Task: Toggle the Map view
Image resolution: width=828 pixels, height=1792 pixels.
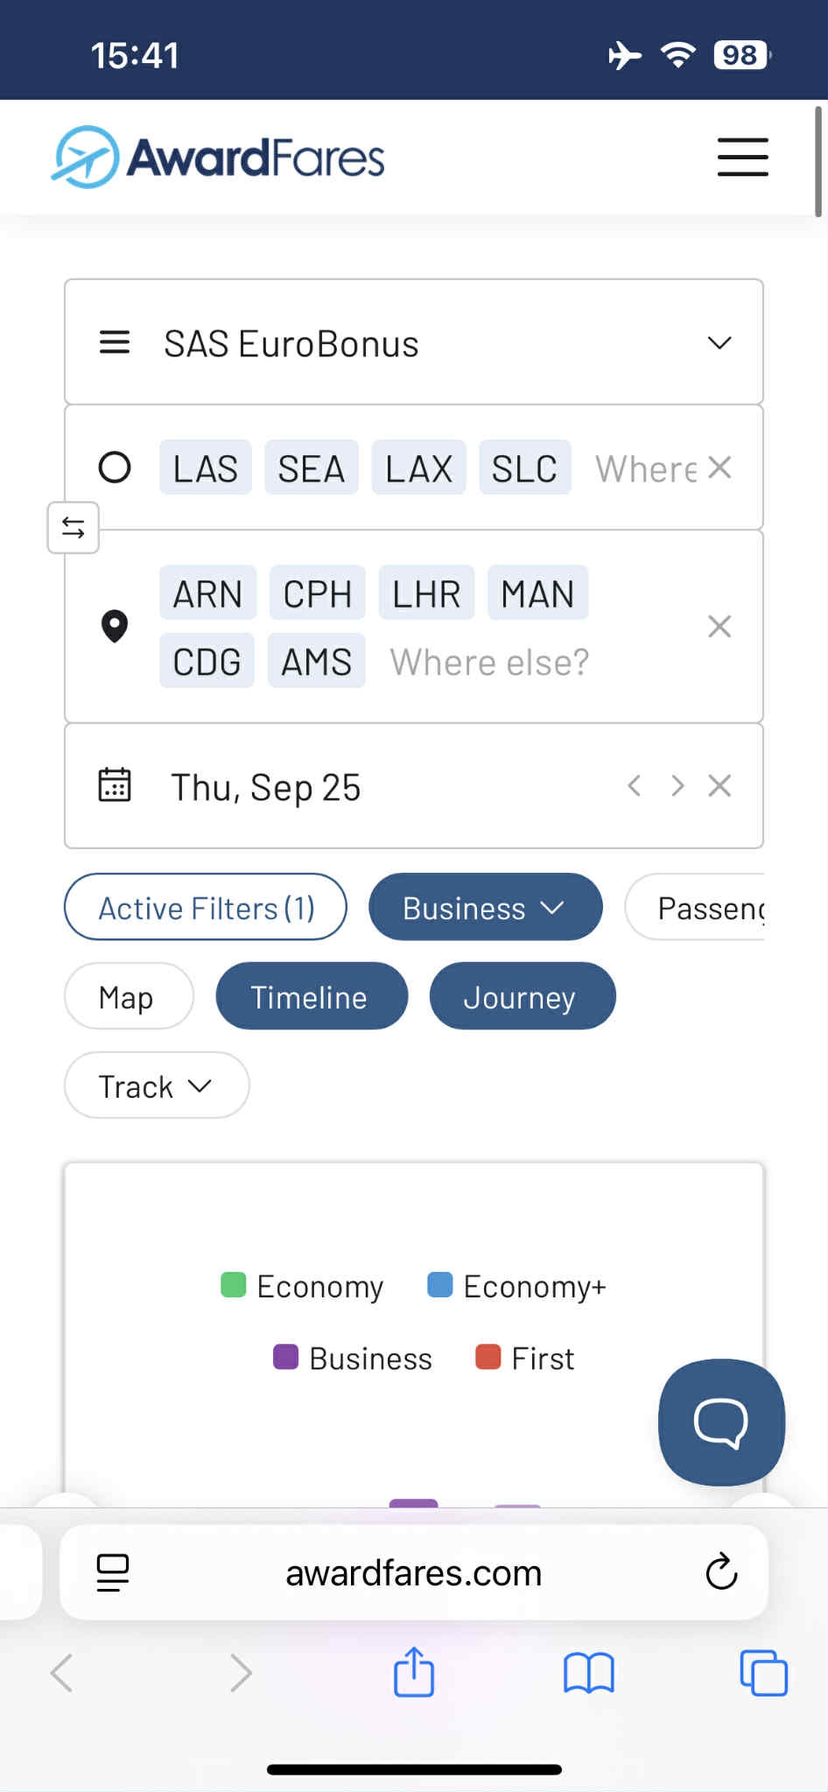Action: (x=128, y=996)
